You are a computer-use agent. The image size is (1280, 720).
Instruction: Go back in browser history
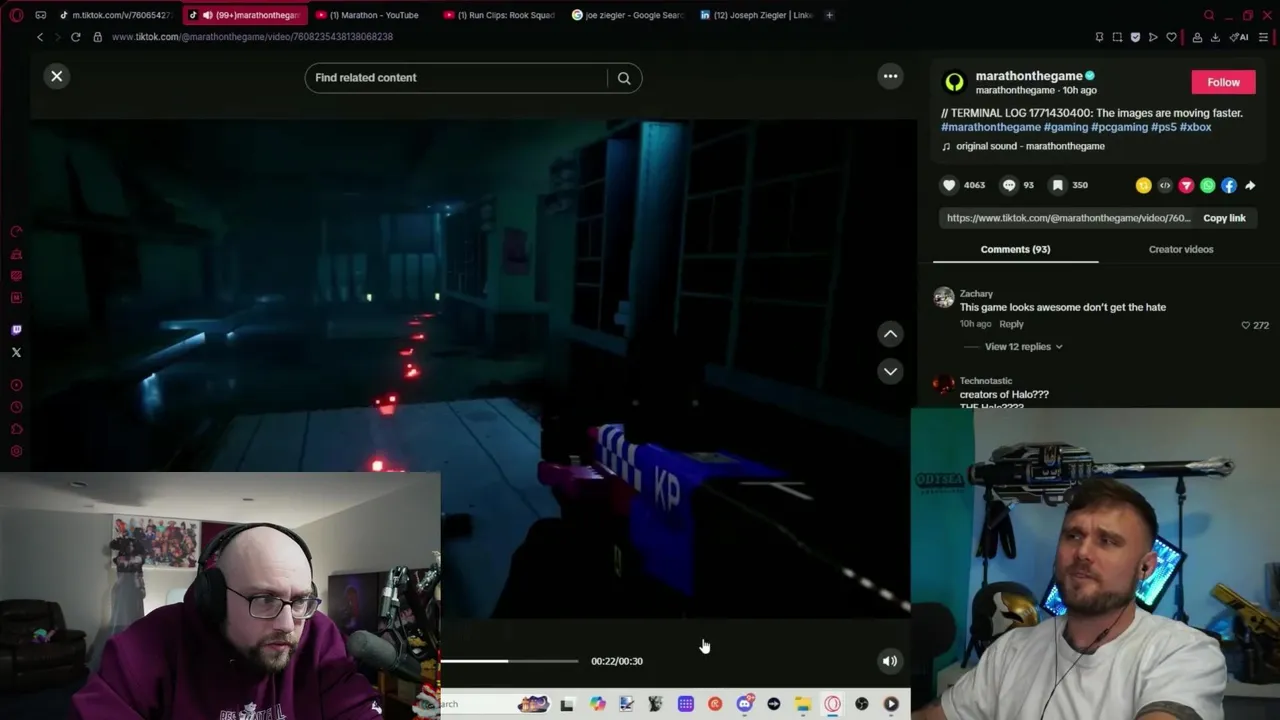point(40,37)
